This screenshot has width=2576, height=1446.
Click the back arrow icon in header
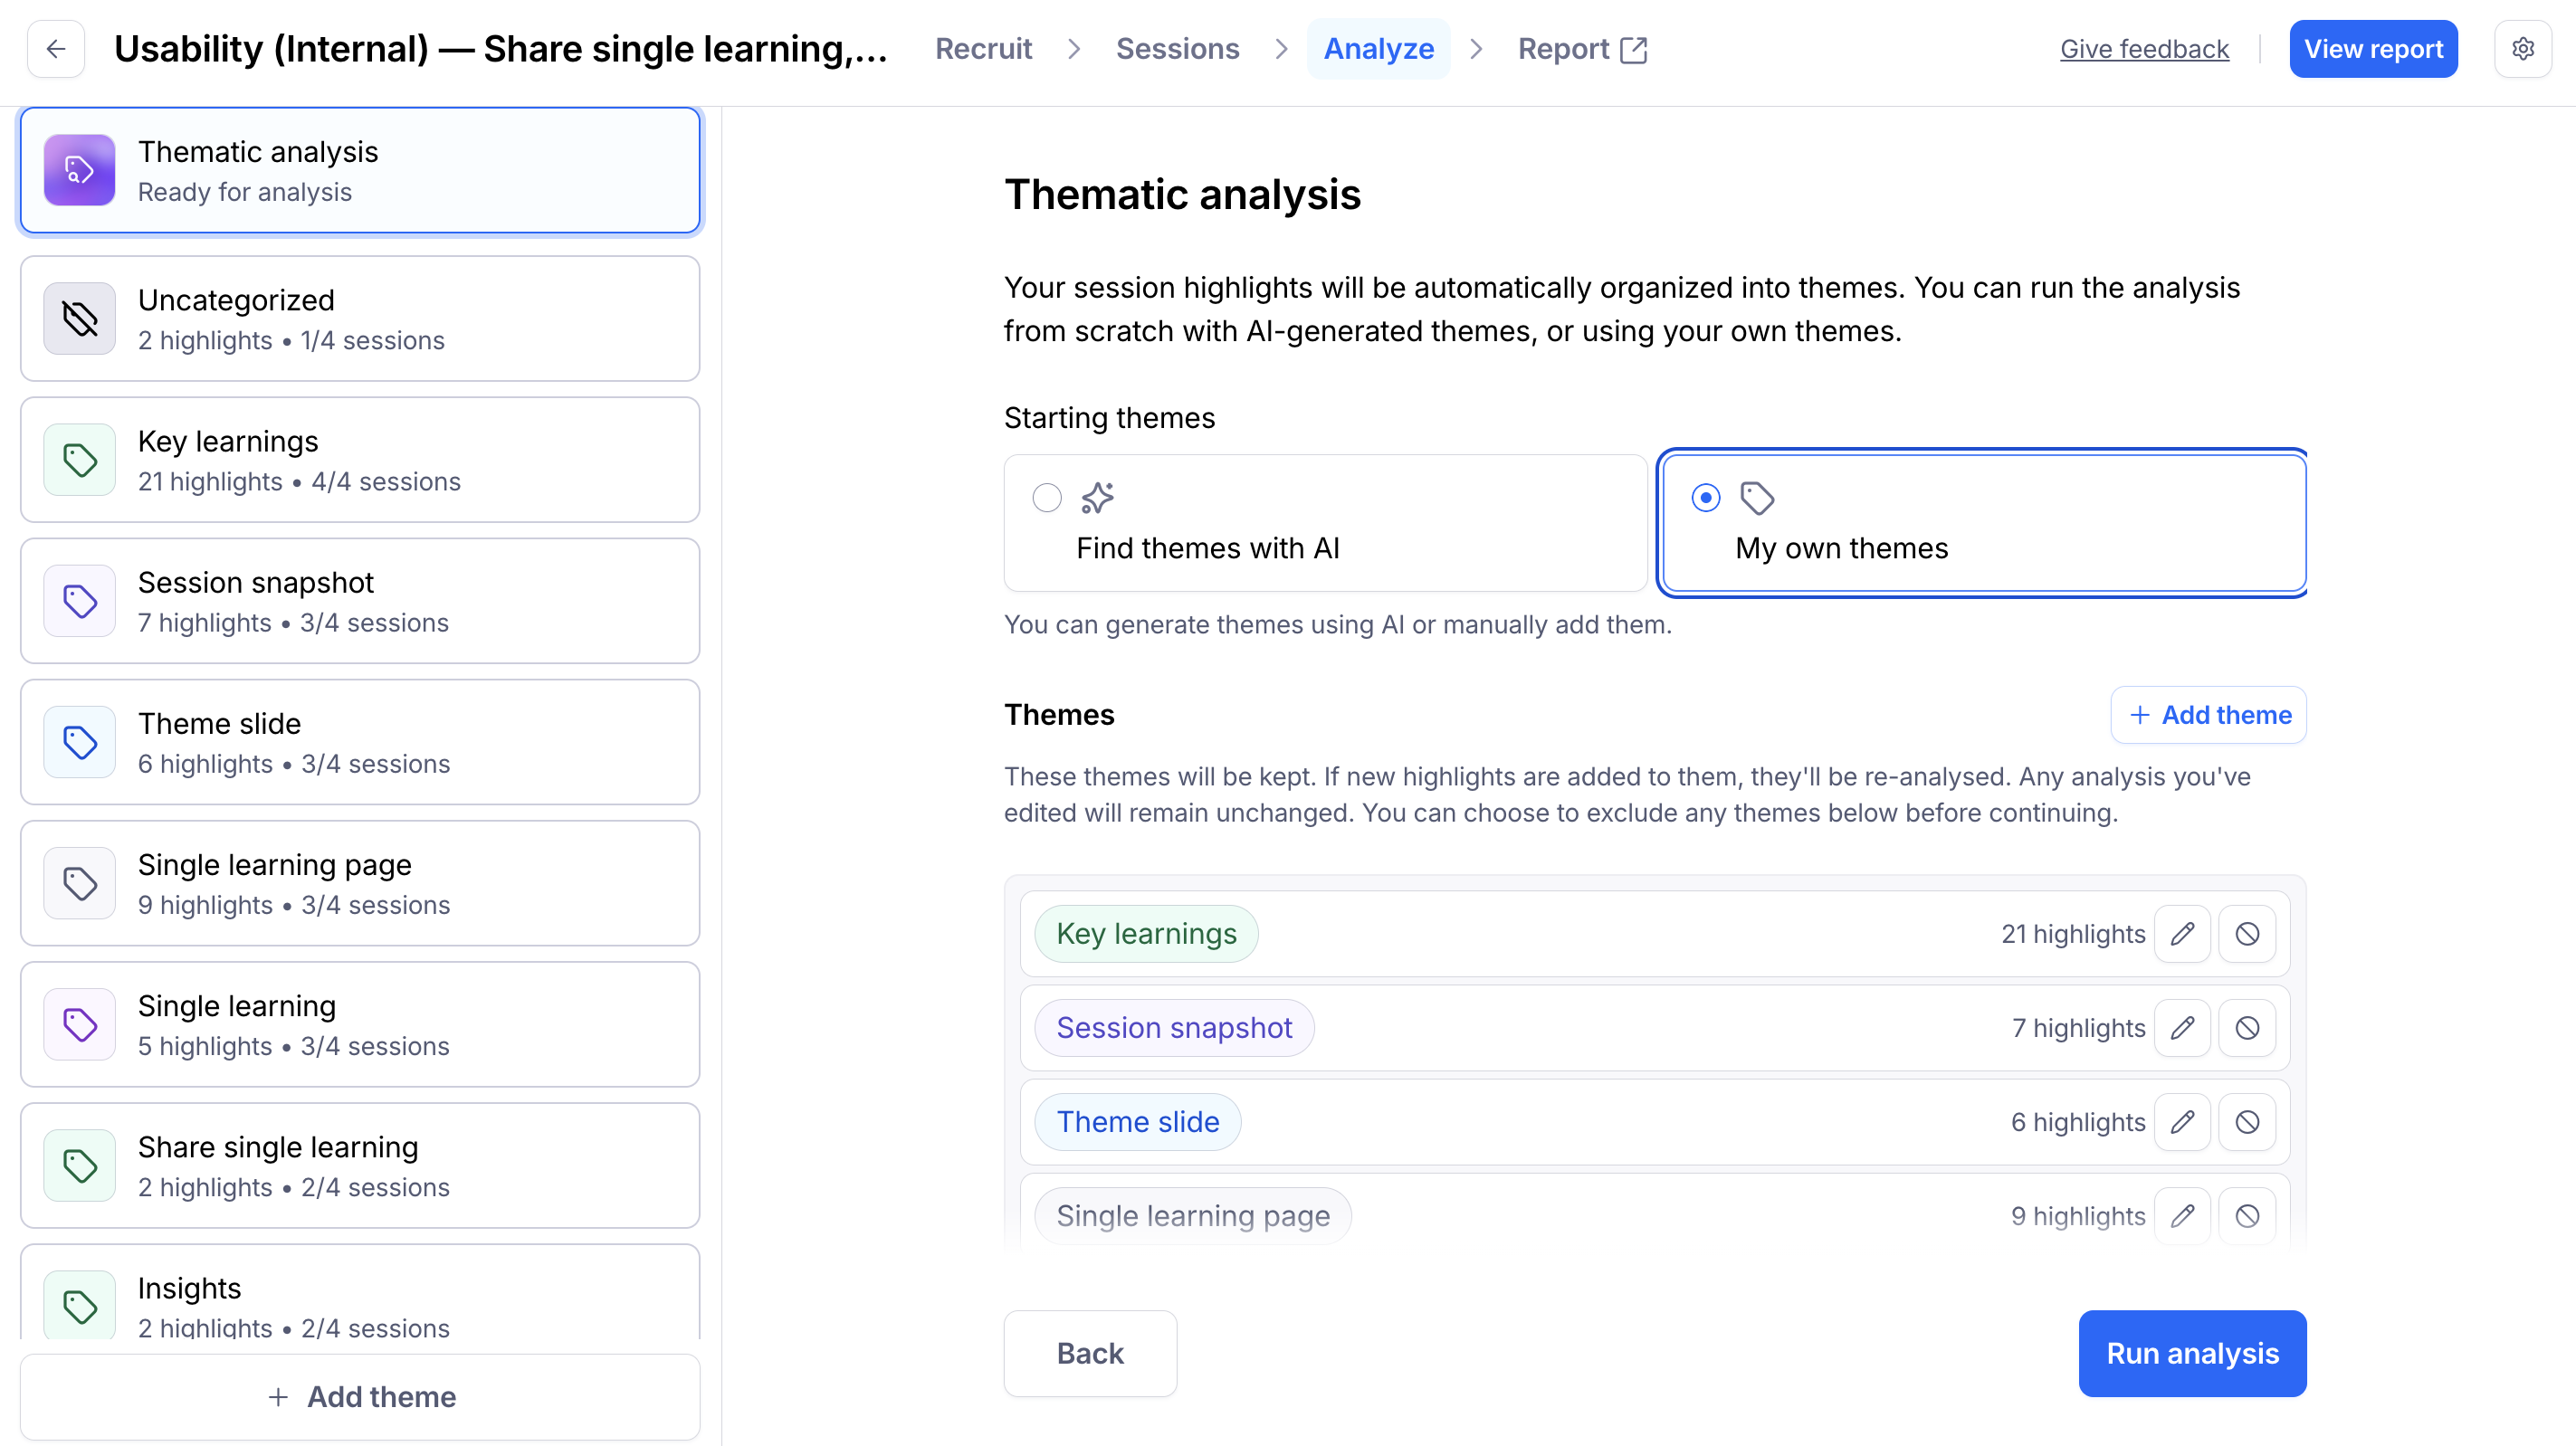(56, 49)
